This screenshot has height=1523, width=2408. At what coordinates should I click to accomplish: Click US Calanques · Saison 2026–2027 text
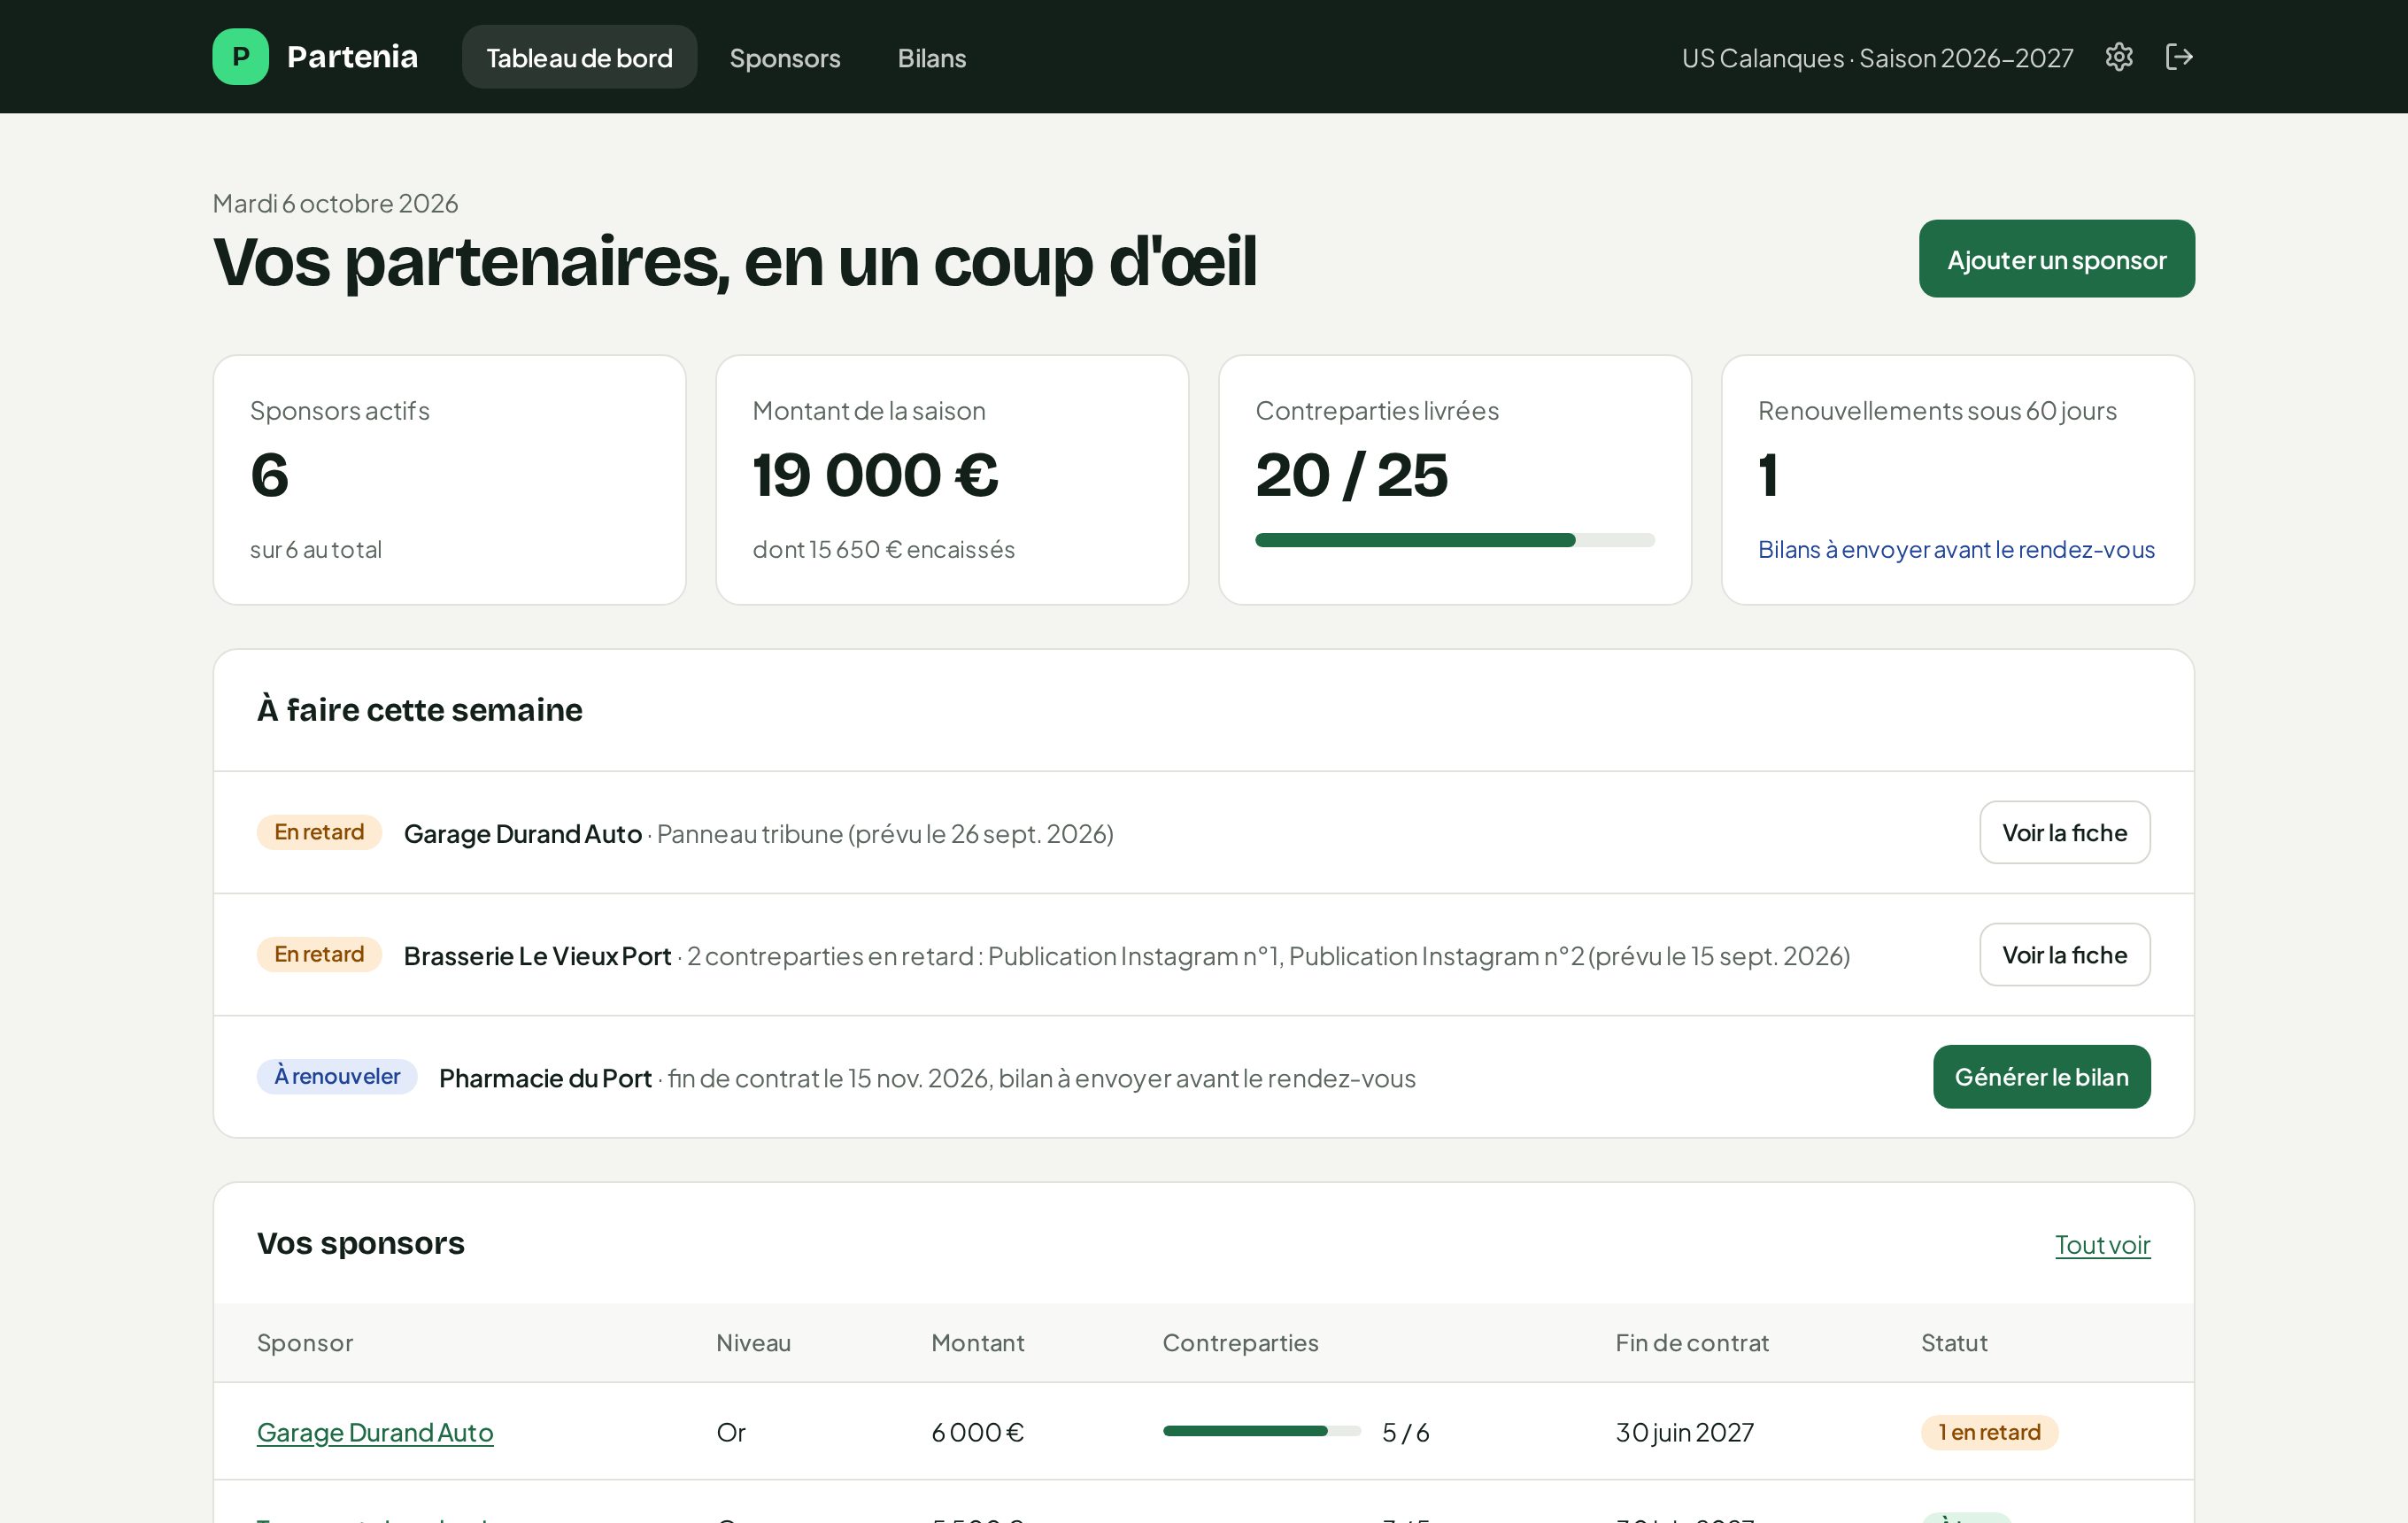1877,58
